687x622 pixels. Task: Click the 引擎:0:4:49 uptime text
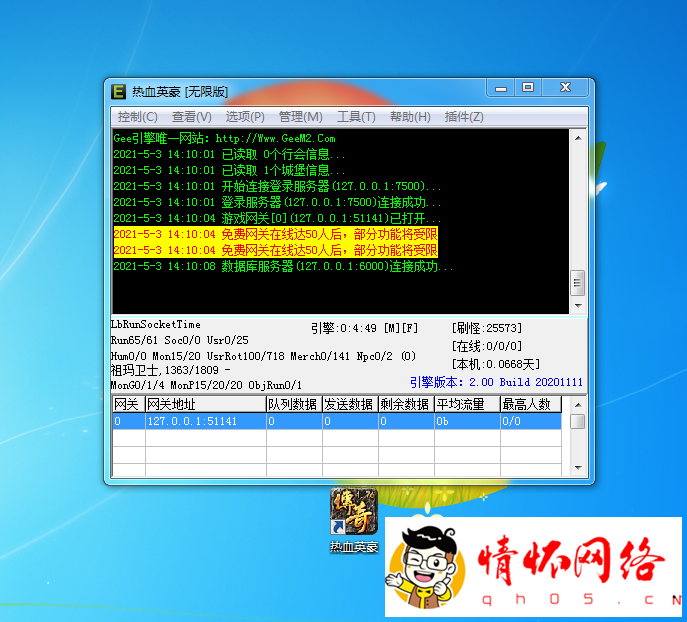click(x=365, y=328)
